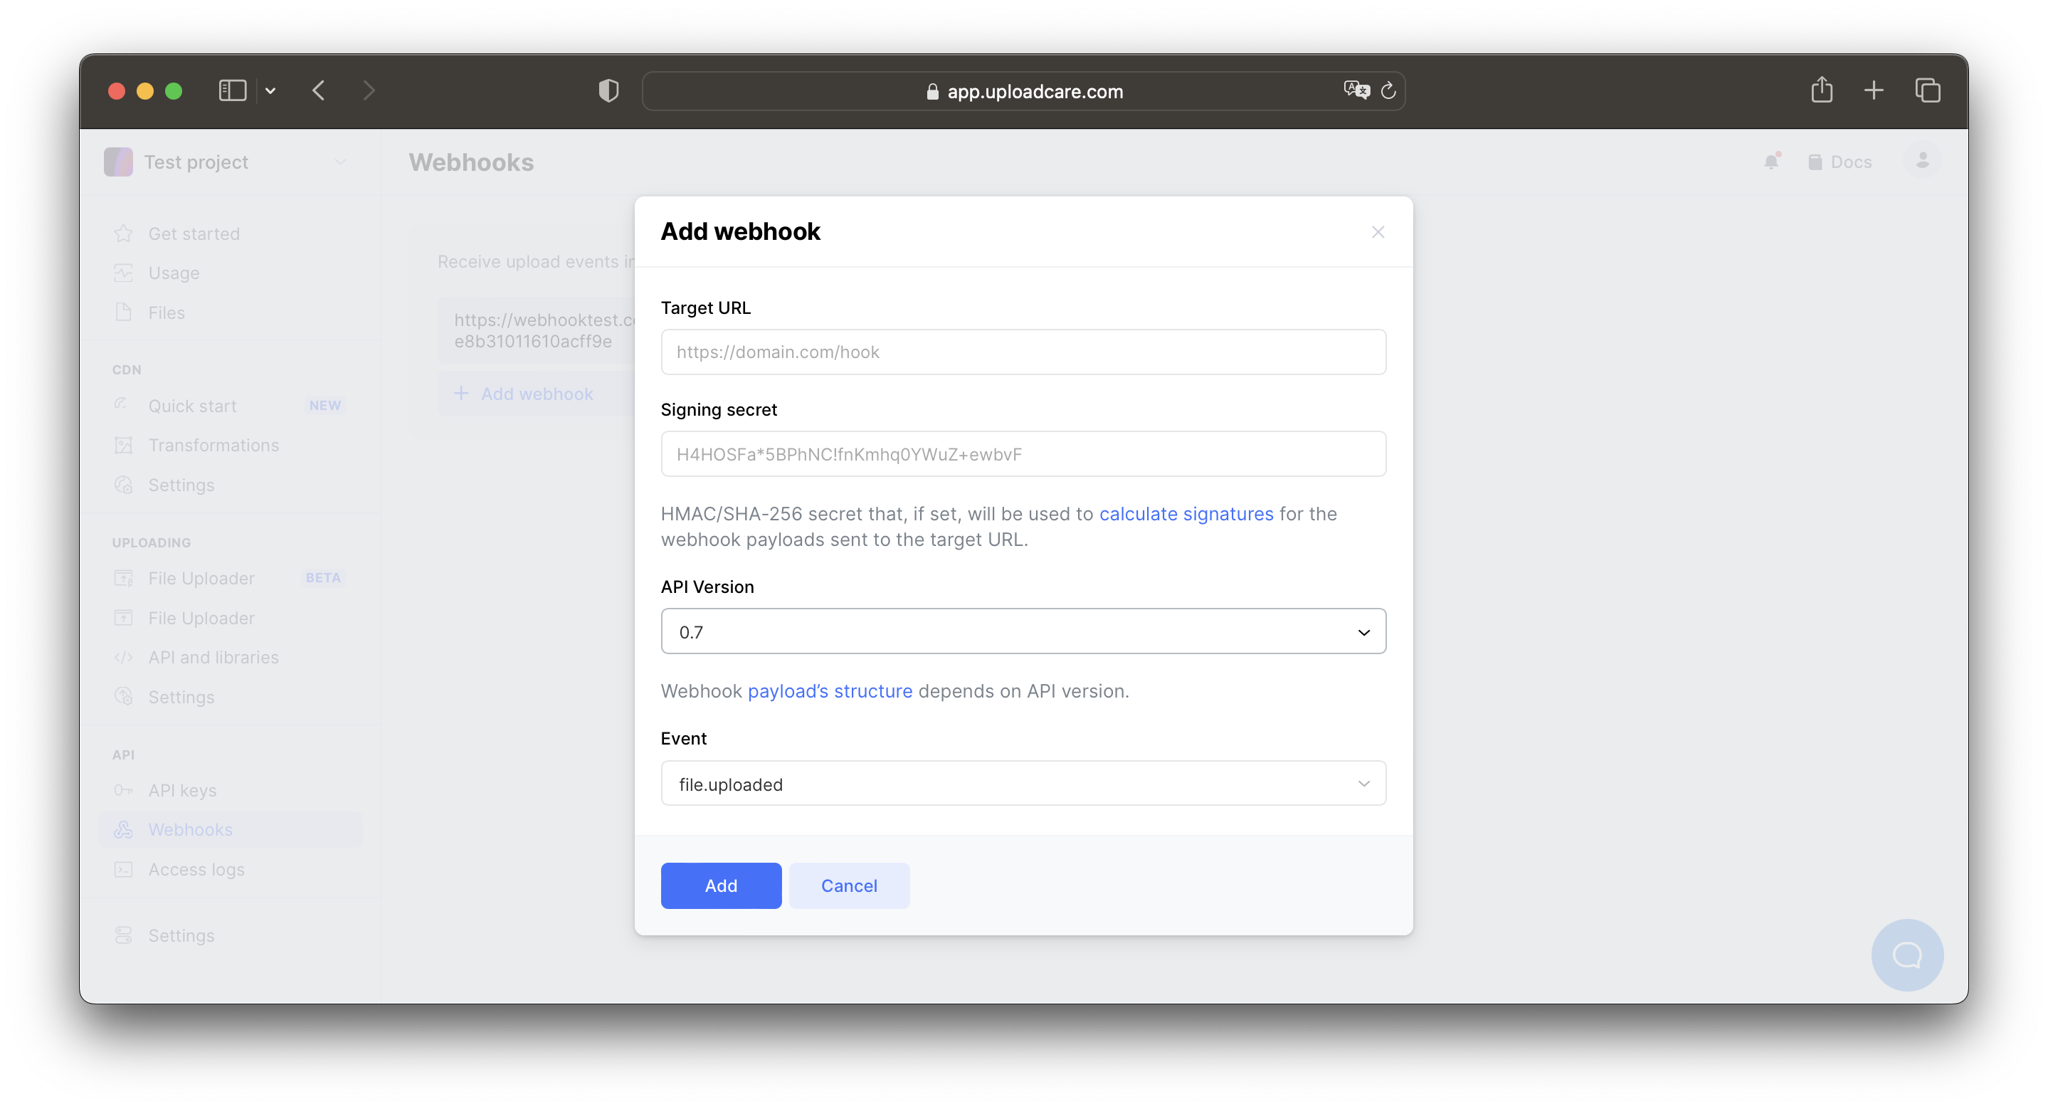Open the chat support bubble
The width and height of the screenshot is (2048, 1109).
(1906, 955)
